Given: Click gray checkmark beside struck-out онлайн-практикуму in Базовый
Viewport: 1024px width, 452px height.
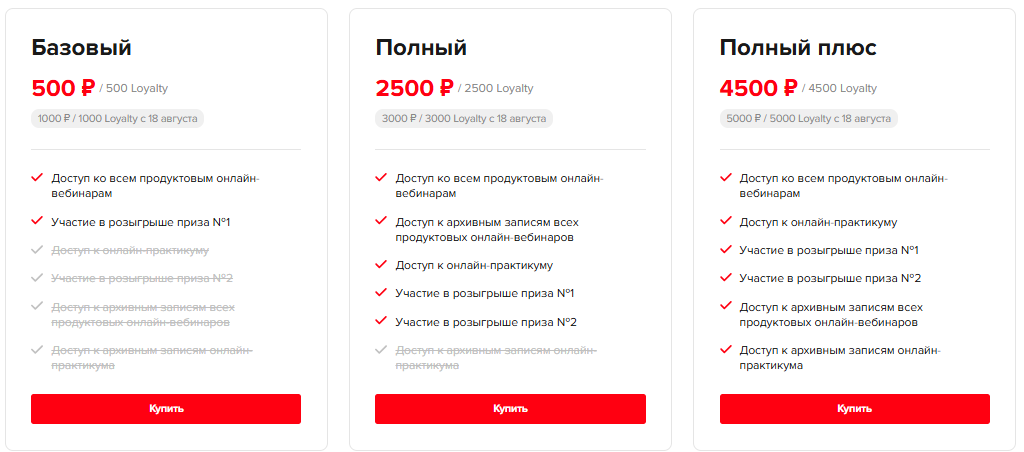Looking at the screenshot, I should click(x=37, y=250).
